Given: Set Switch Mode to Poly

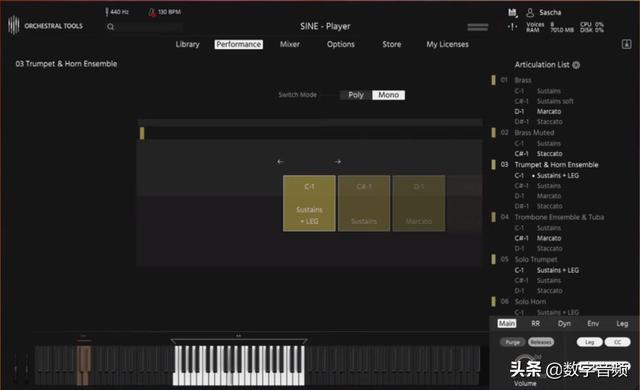Looking at the screenshot, I should [x=356, y=95].
